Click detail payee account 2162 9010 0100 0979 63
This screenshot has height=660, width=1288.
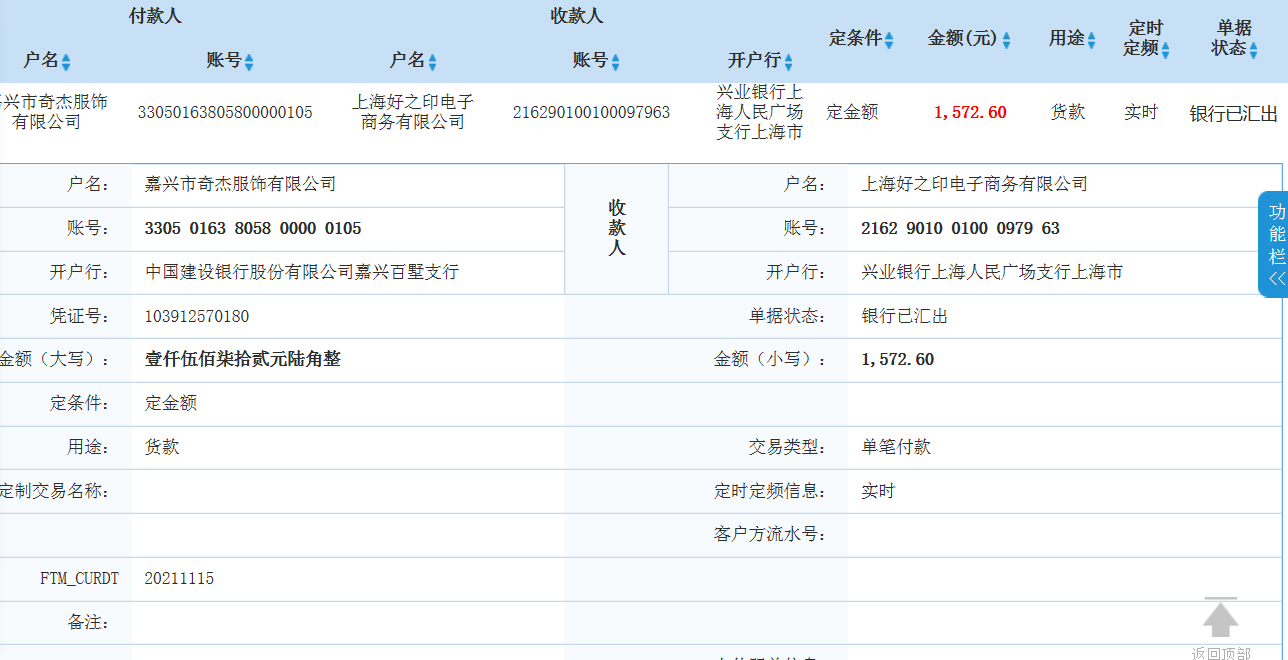[x=960, y=228]
